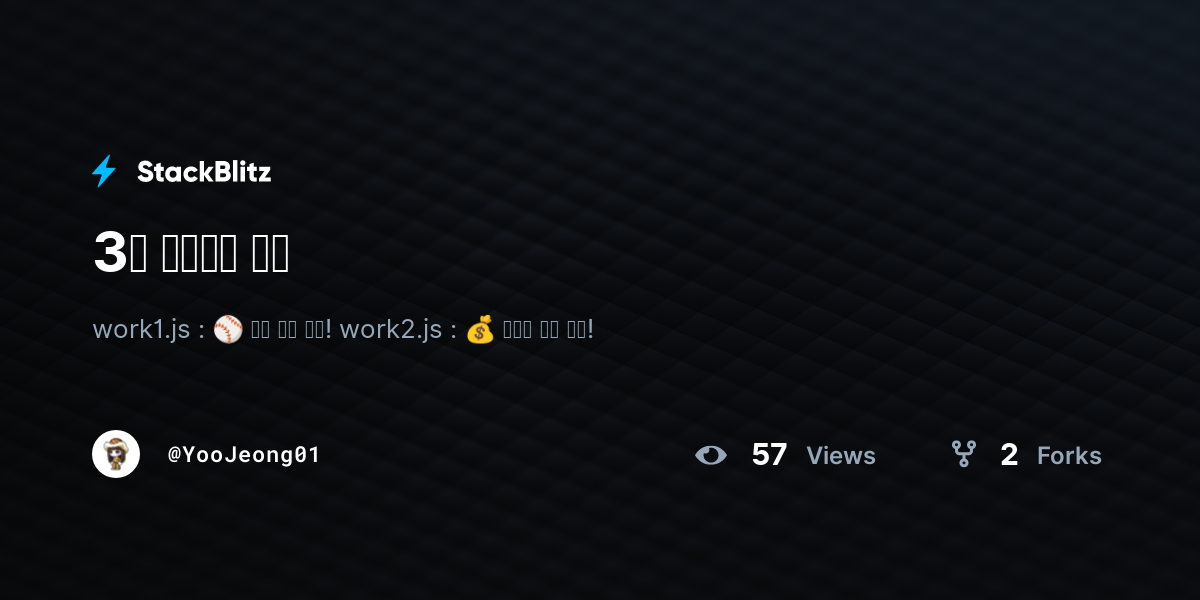Click the Forks label

[x=1069, y=456]
